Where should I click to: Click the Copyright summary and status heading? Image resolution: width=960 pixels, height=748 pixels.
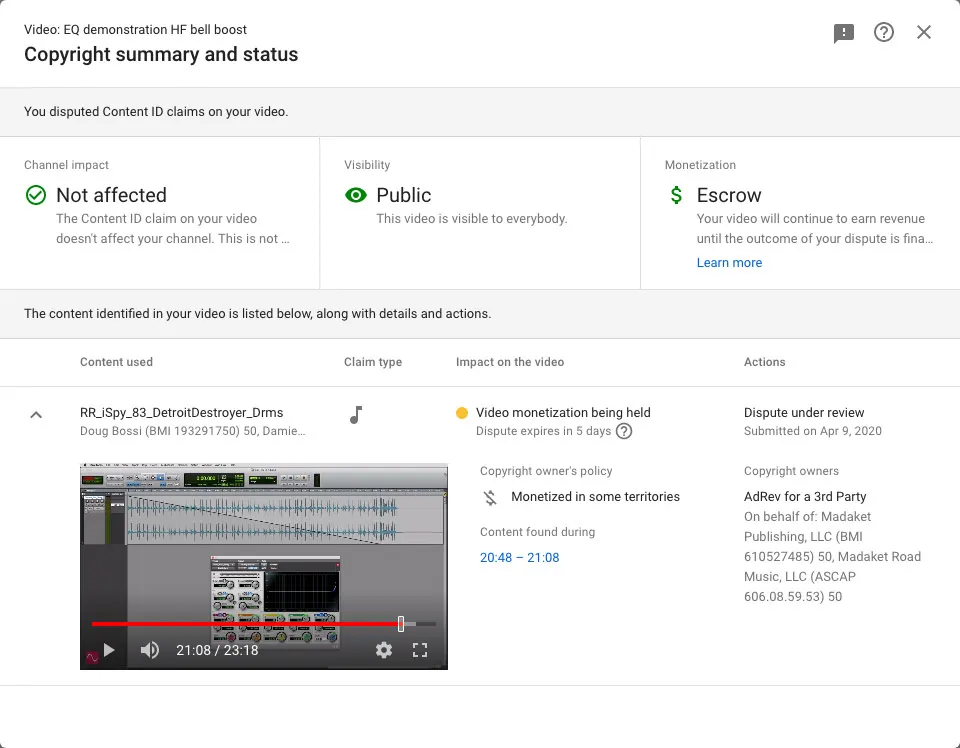(161, 54)
